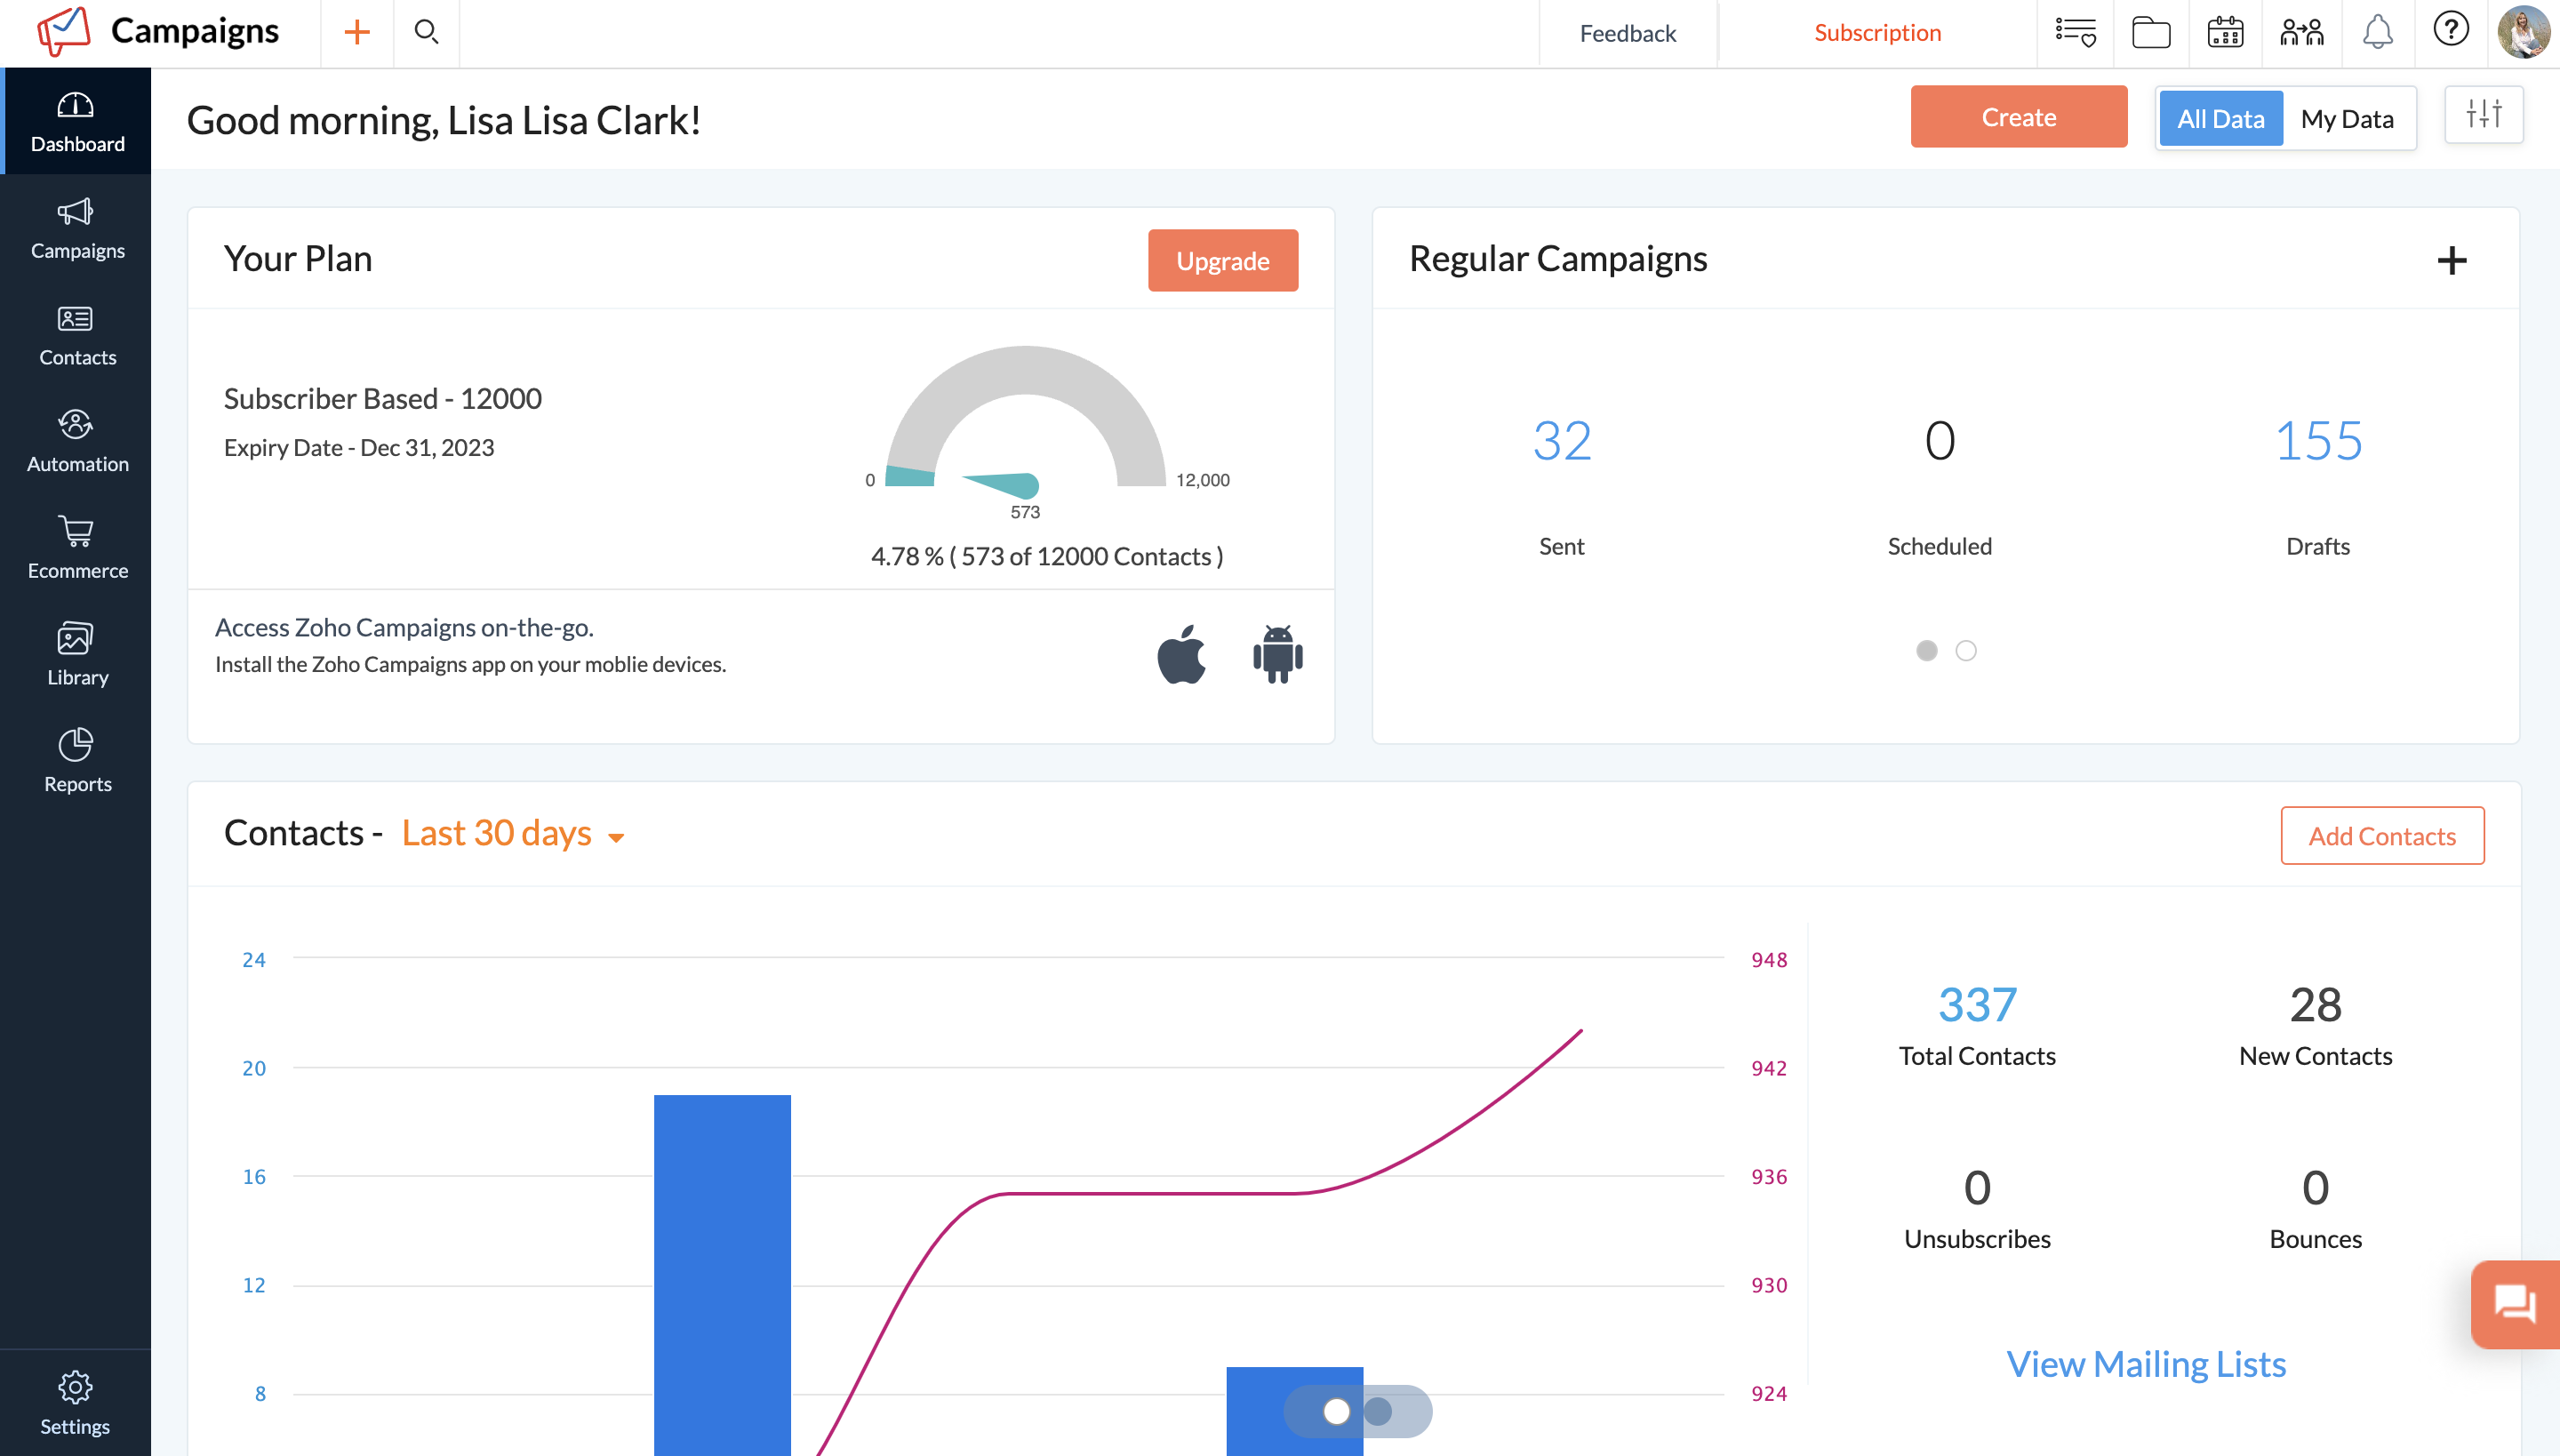Screen dimensions: 2560x1456
Task: Open the Reports section
Action: tap(76, 760)
